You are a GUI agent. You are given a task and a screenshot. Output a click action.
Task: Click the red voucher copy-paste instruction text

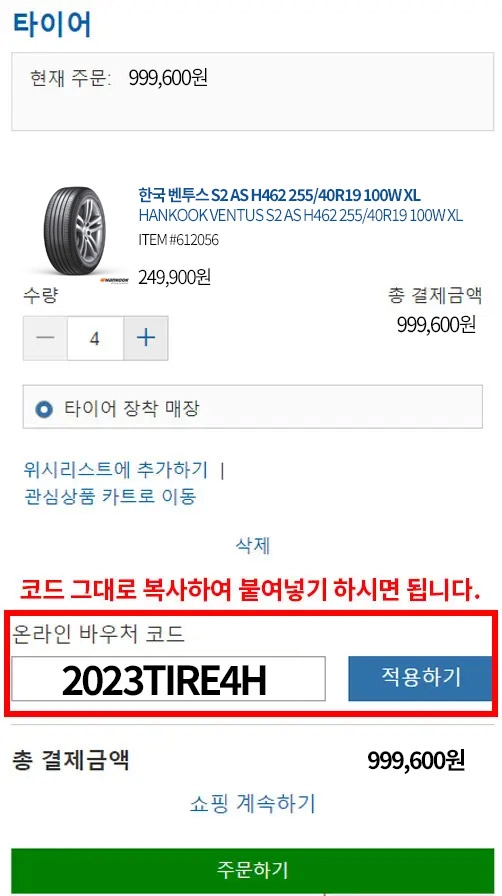pos(249,591)
